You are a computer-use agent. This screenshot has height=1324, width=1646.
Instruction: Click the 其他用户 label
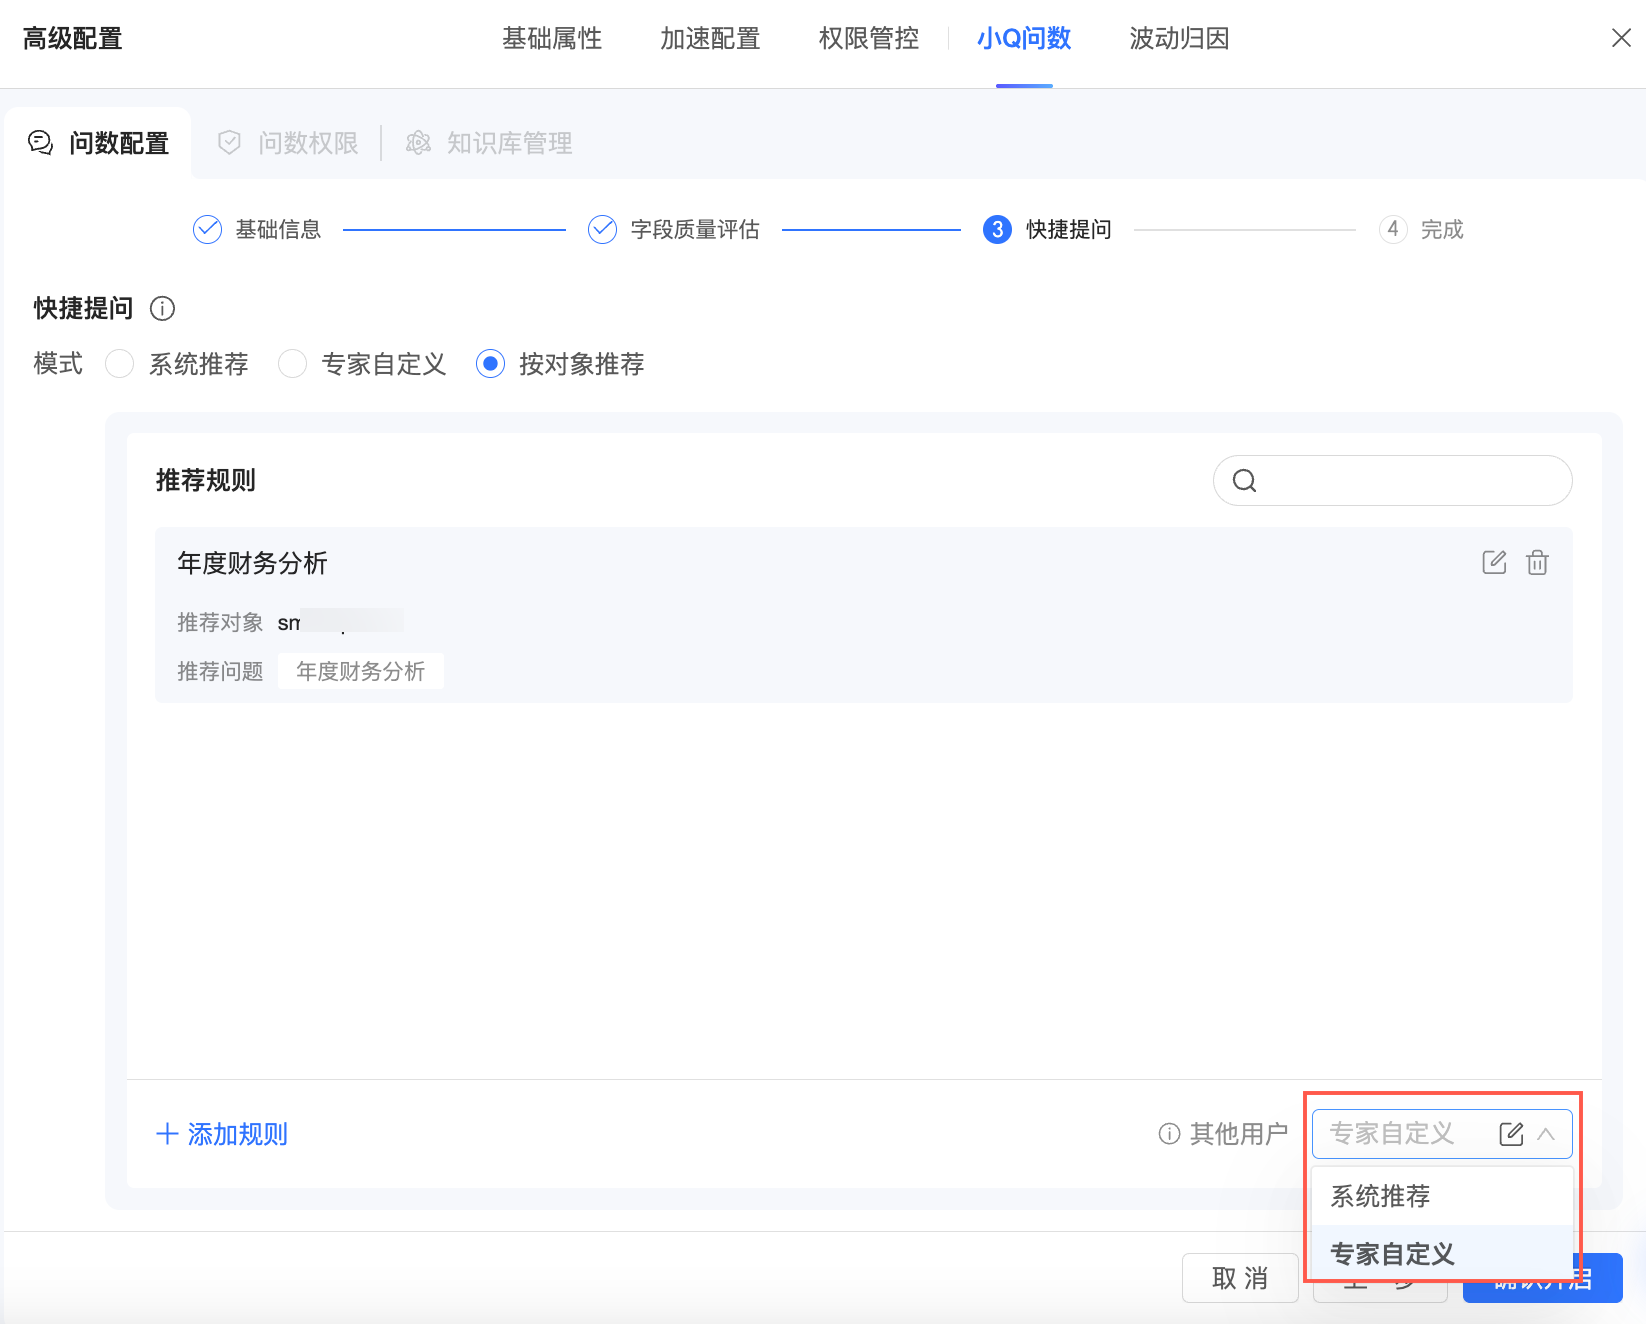pyautogui.click(x=1239, y=1134)
